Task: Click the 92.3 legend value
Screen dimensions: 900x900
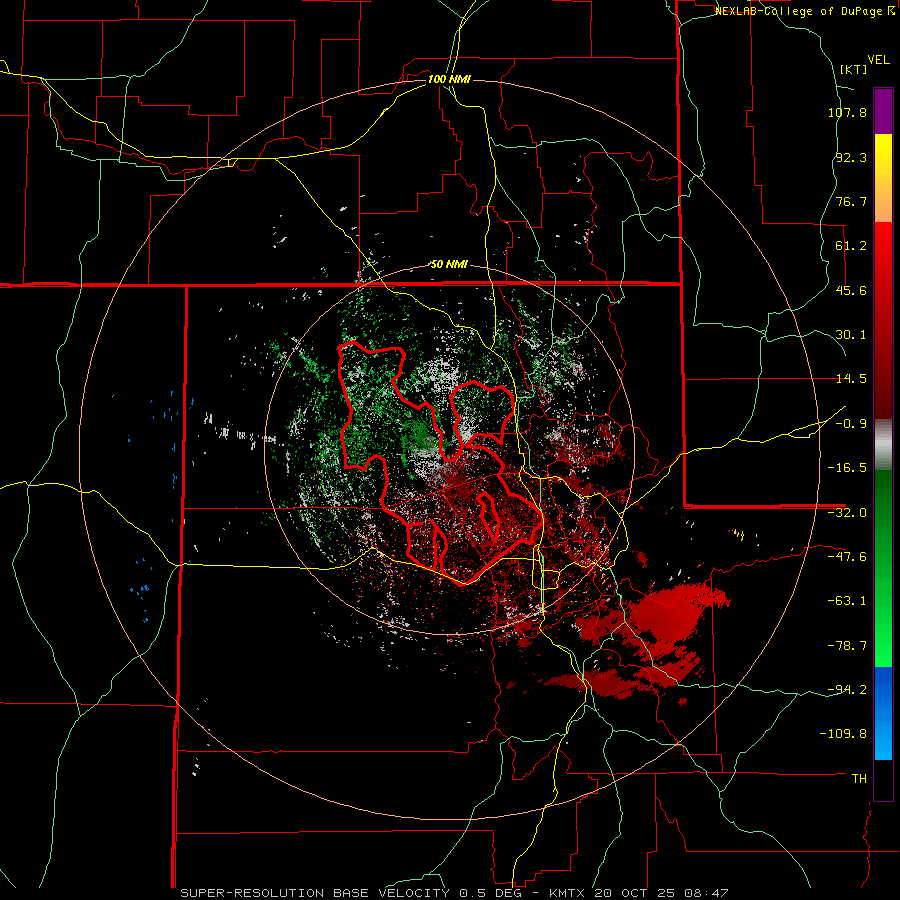Action: 851,157
